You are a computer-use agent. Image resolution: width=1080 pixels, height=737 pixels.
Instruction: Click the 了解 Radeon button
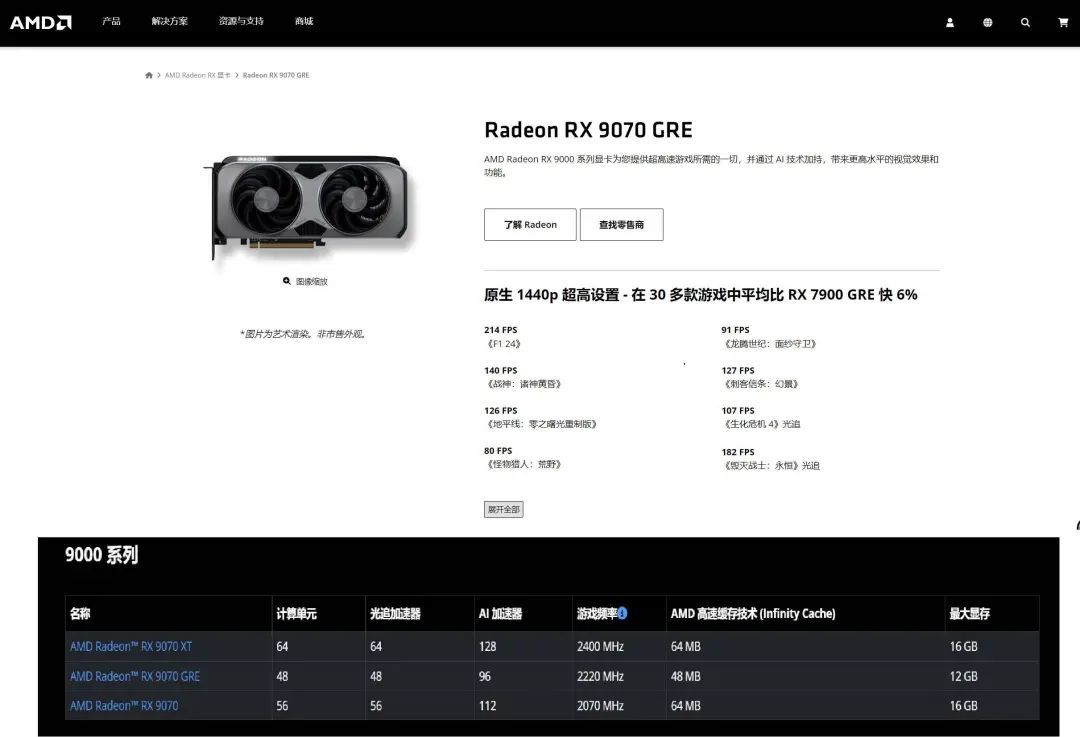[x=530, y=225]
